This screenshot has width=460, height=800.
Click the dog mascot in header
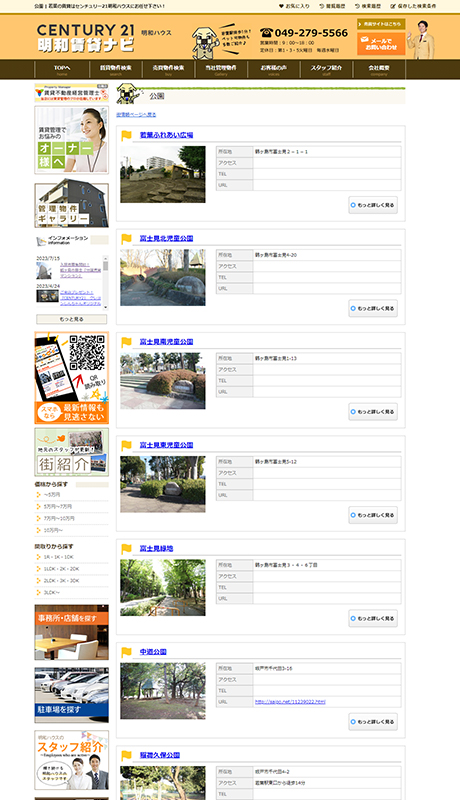click(206, 42)
